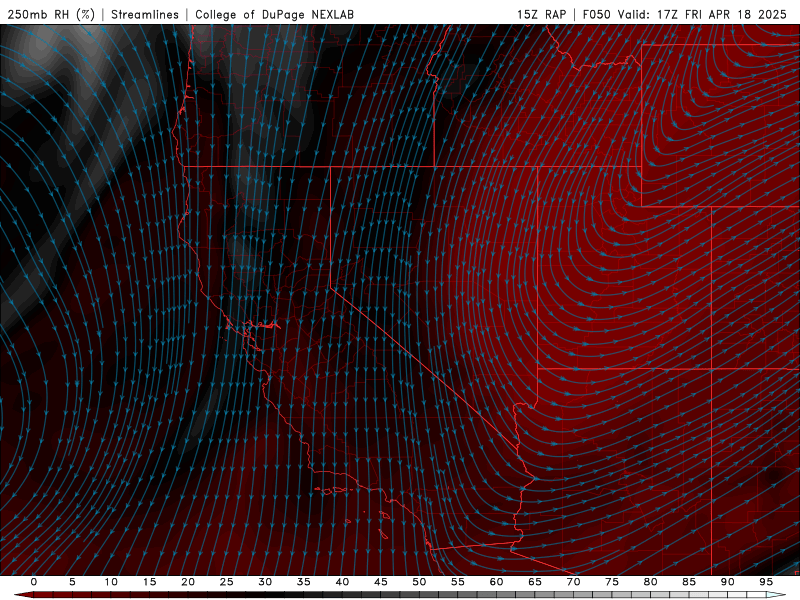
Task: Click the "15" color scale label
Action: (x=149, y=582)
